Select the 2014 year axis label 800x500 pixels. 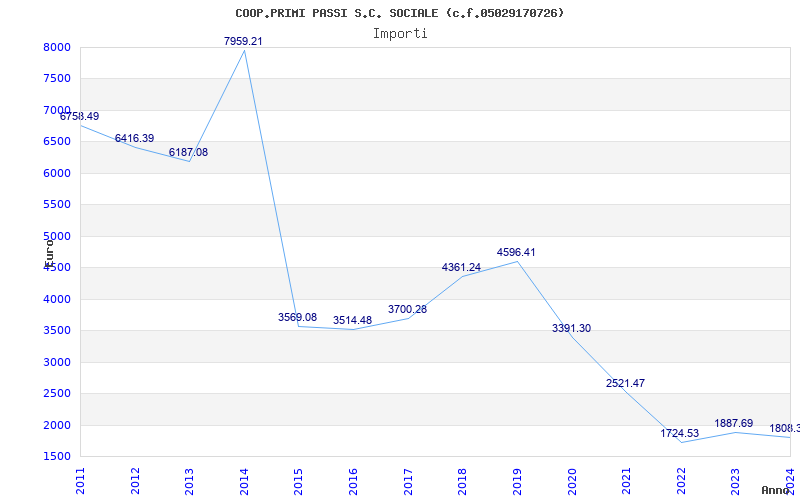(245, 478)
